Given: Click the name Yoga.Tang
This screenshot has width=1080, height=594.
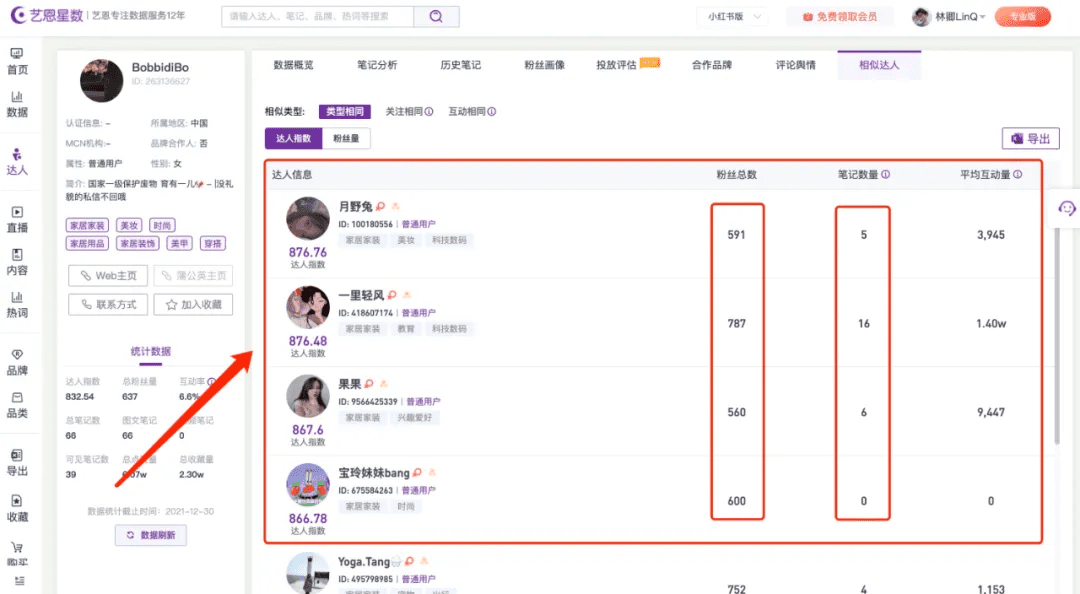Looking at the screenshot, I should coord(364,562).
